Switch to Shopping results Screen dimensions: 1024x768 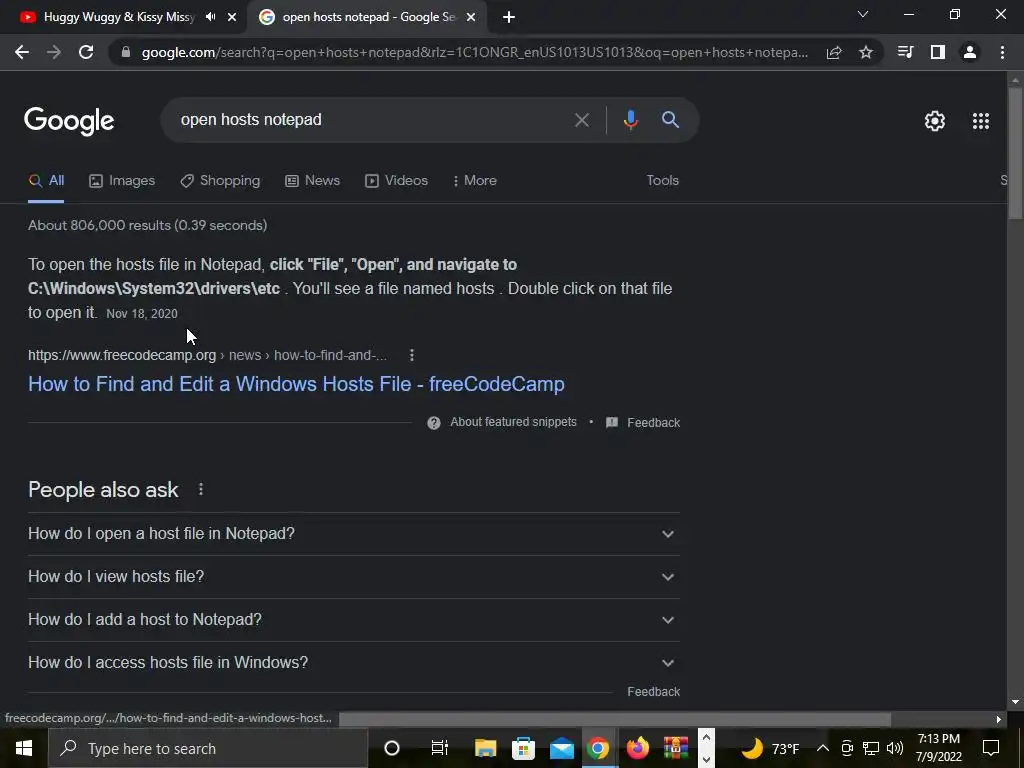coord(220,181)
